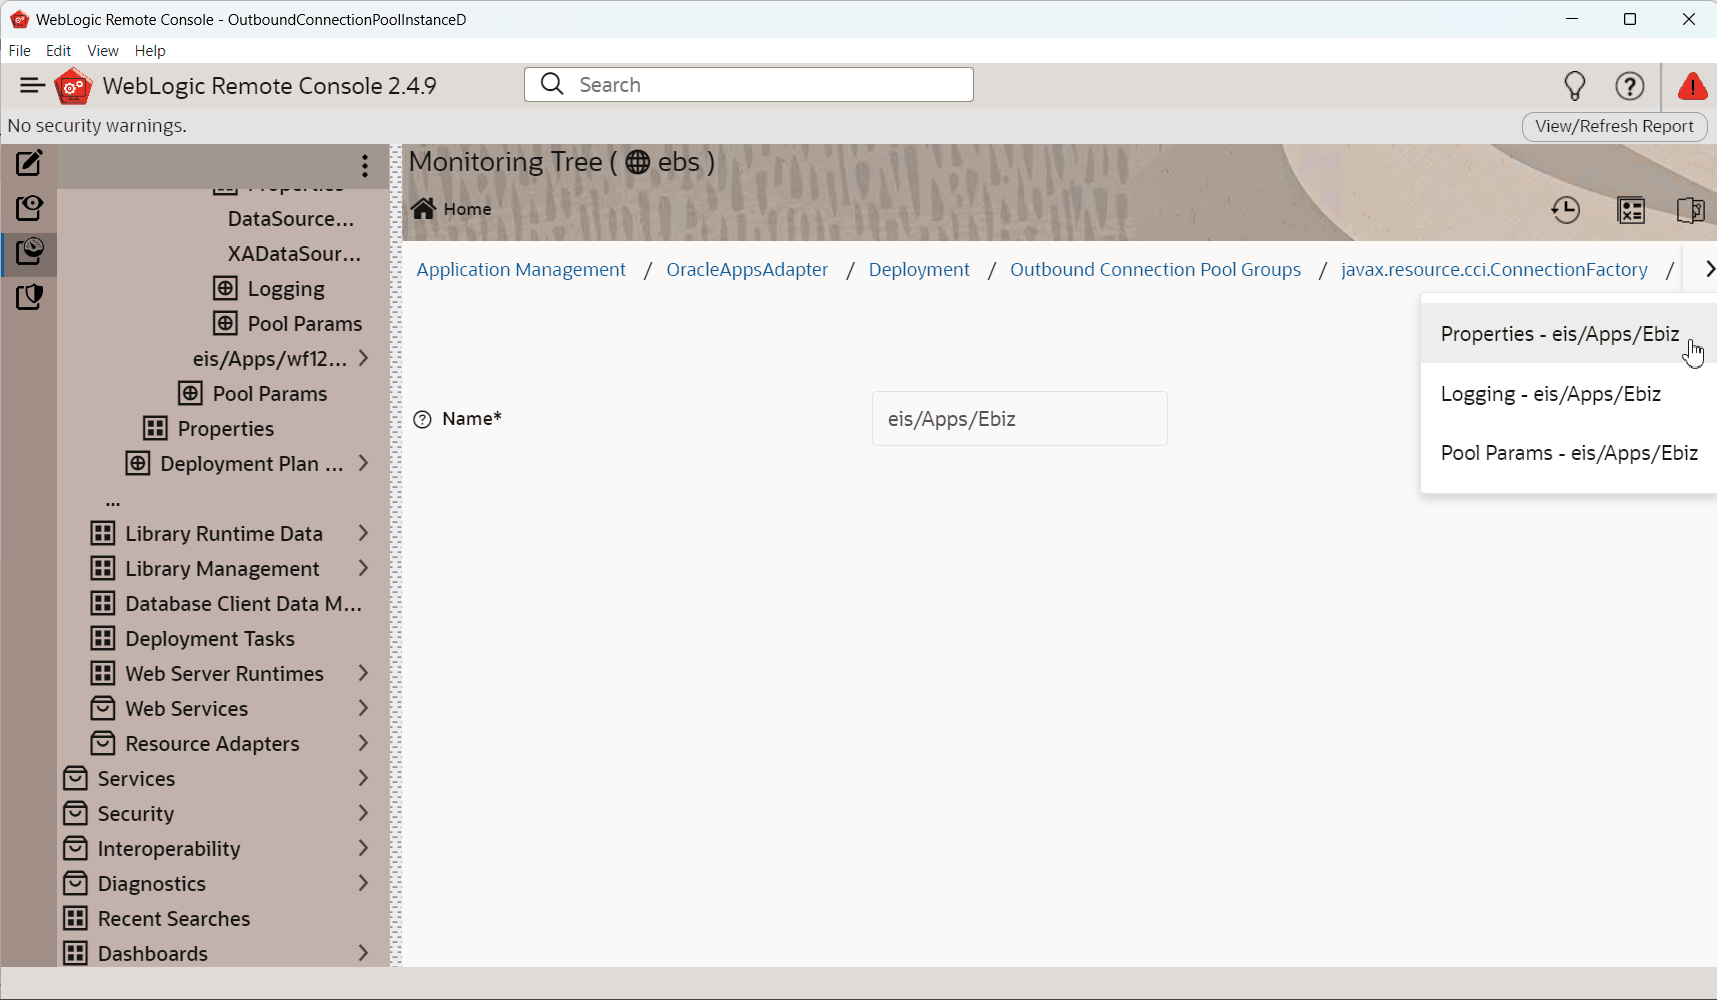Viewport: 1717px width, 1000px height.
Task: Click the Deployment Tasks grid icon
Action: pyautogui.click(x=103, y=639)
